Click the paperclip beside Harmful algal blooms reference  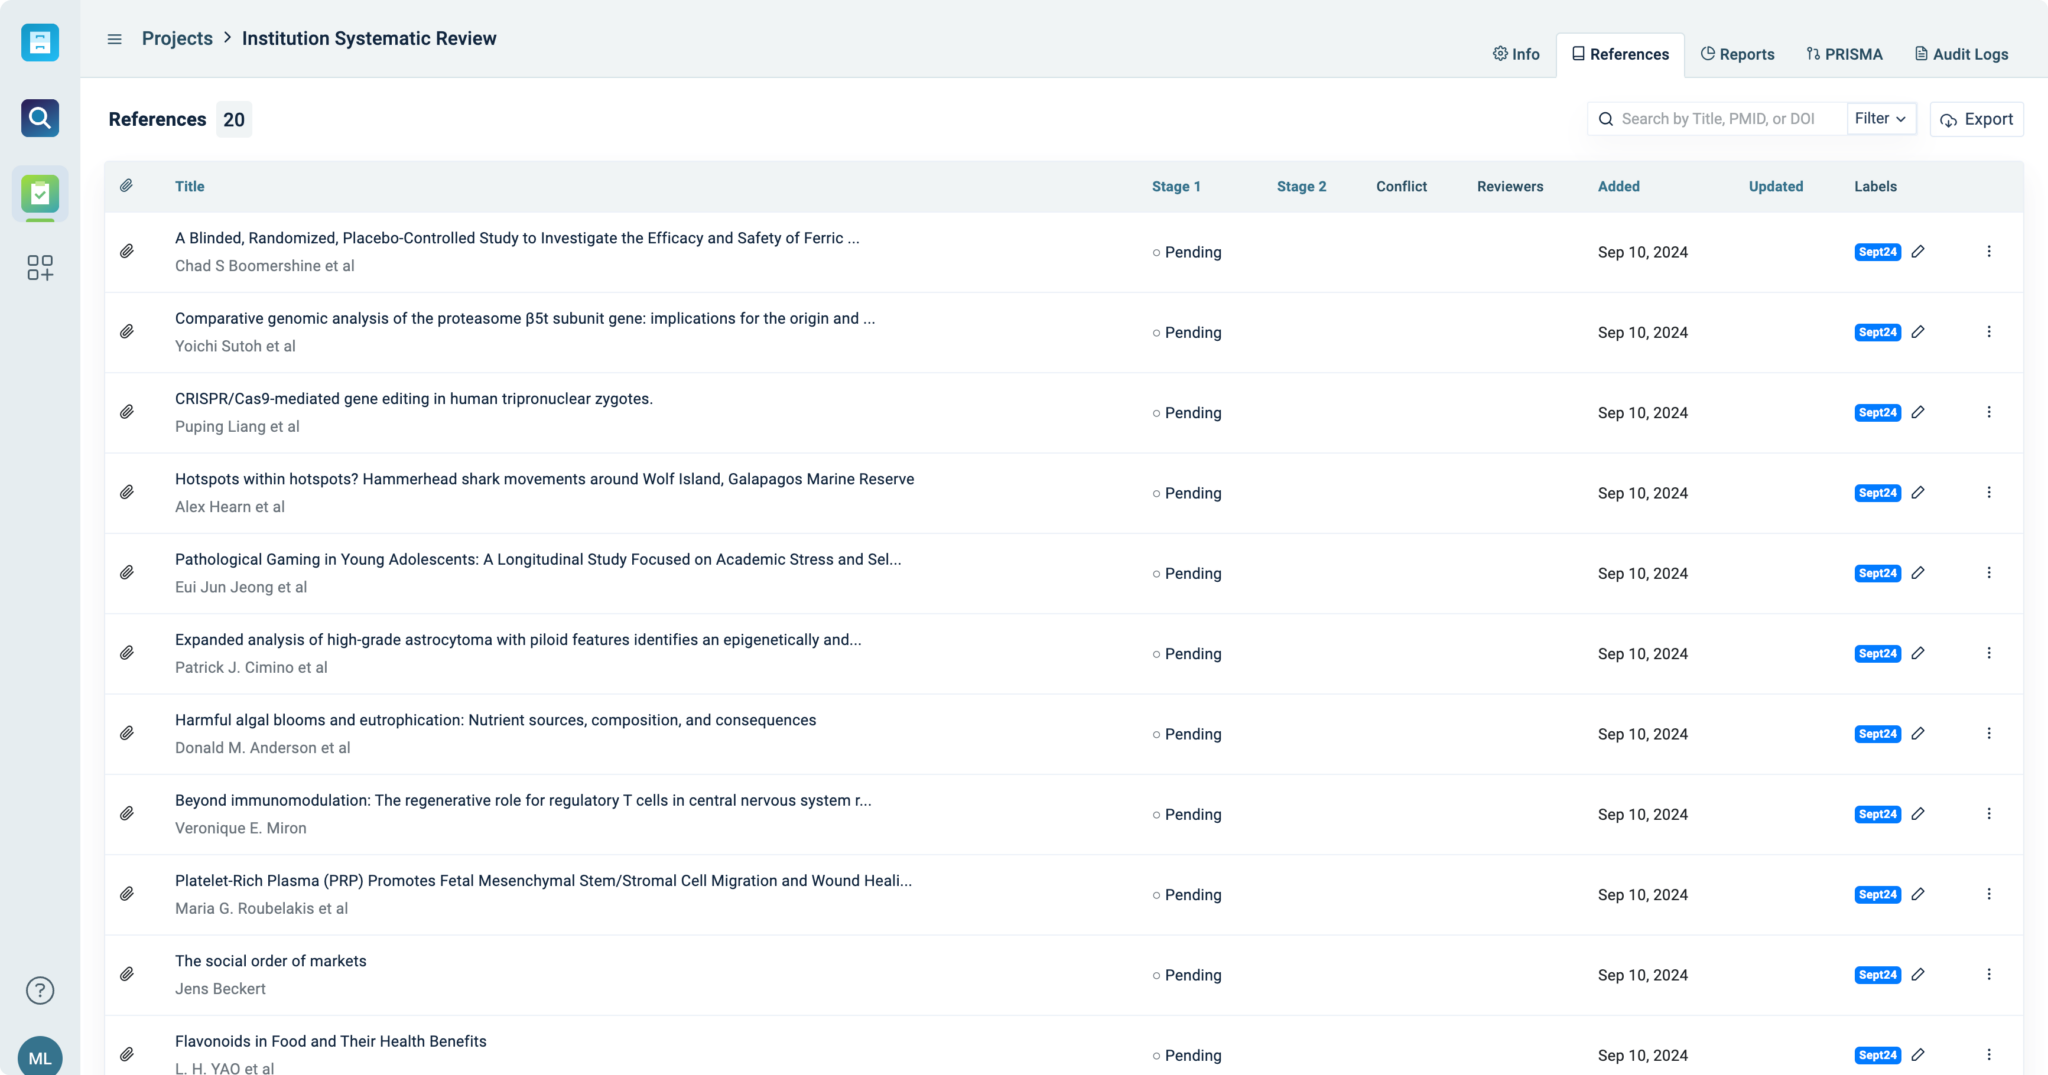pyautogui.click(x=127, y=733)
